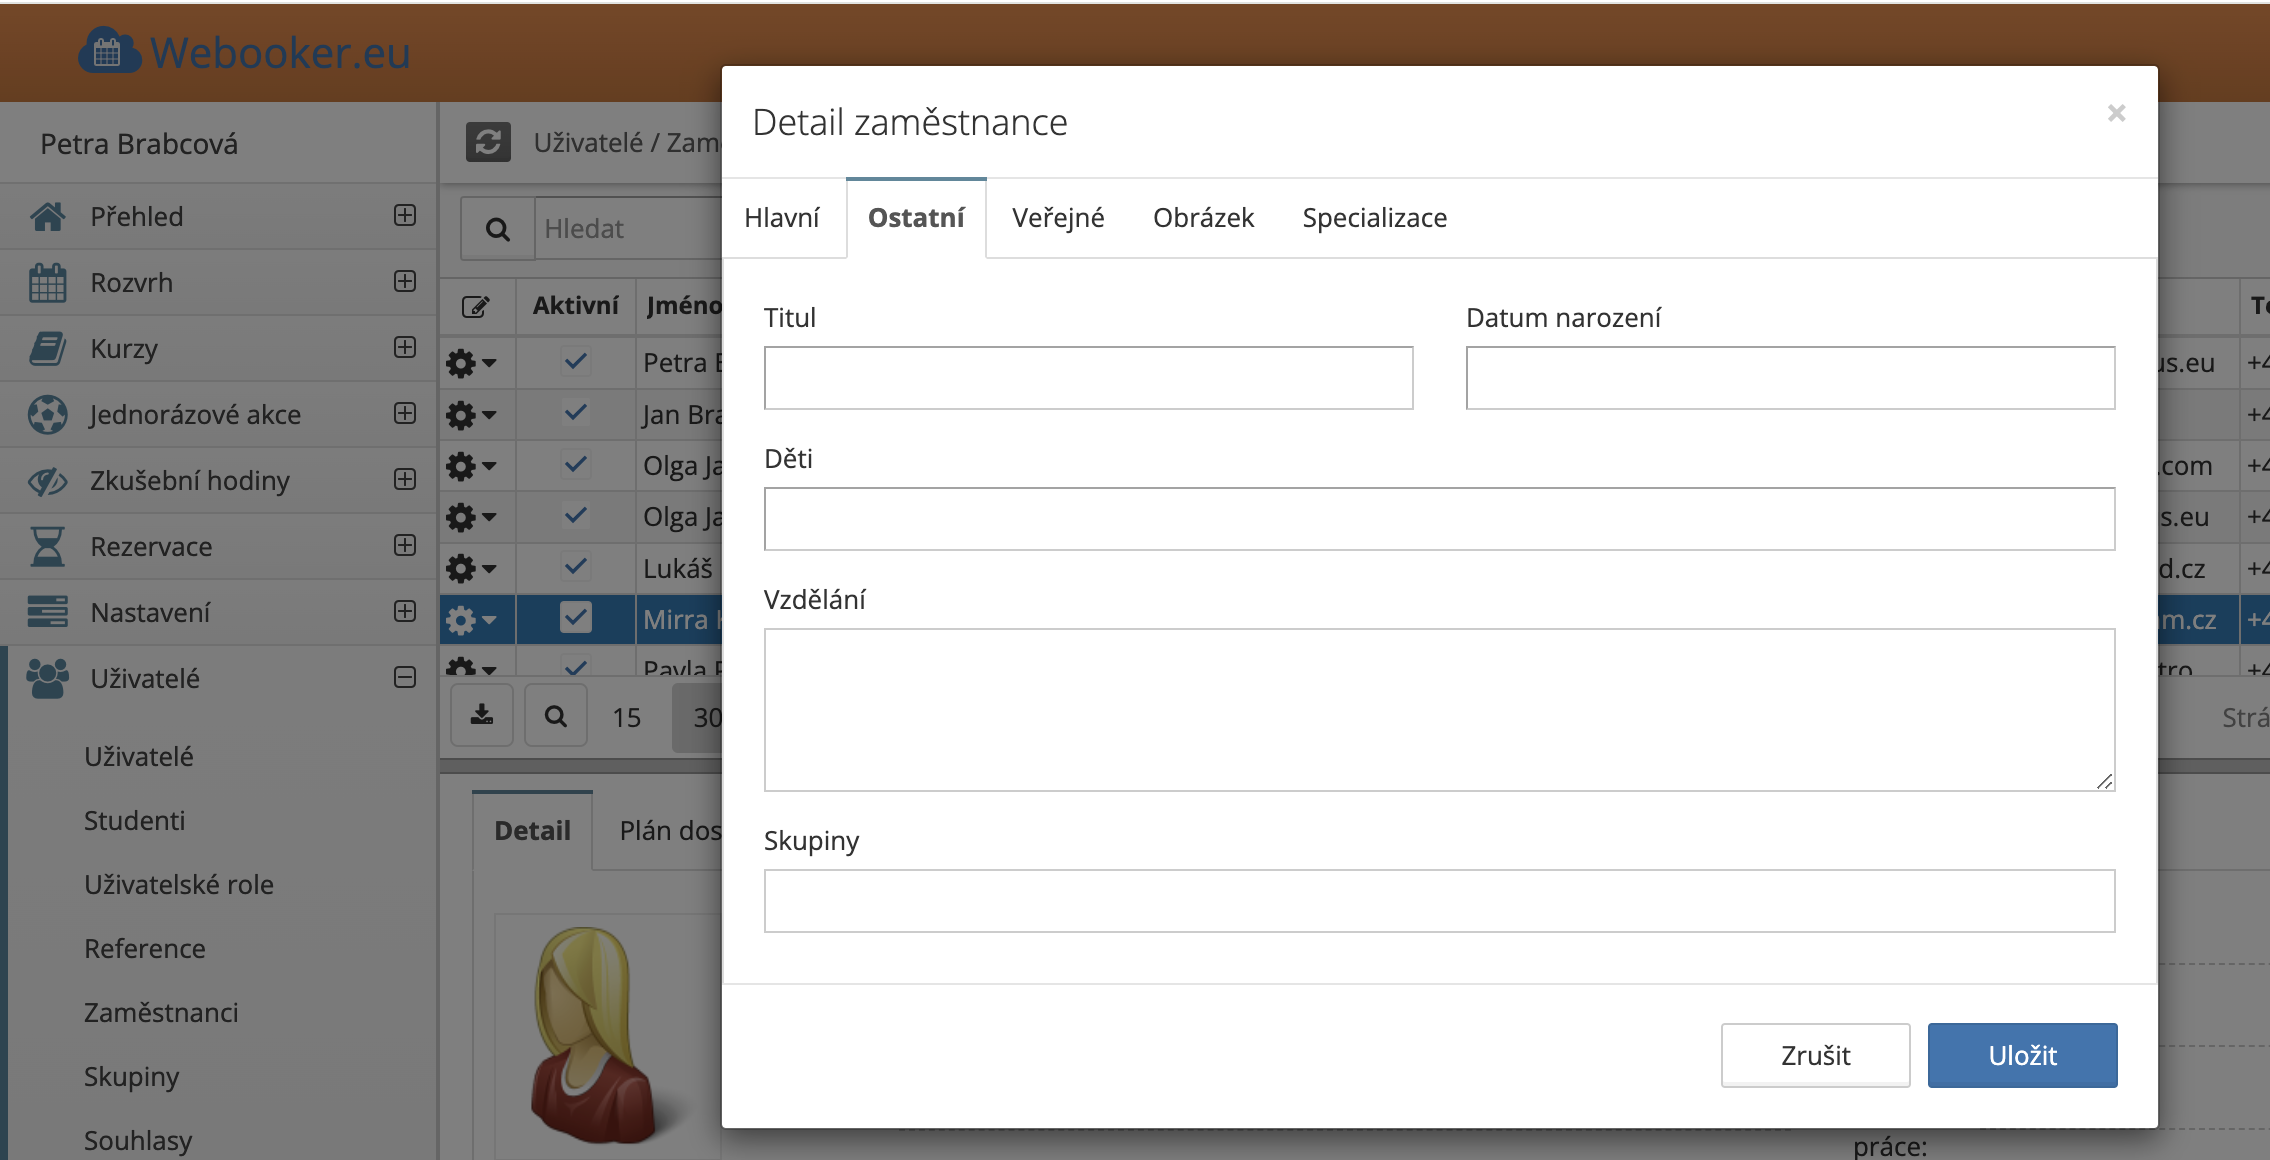
Task: Open Zaměstnanci in the sidebar submenu
Action: tap(161, 1013)
